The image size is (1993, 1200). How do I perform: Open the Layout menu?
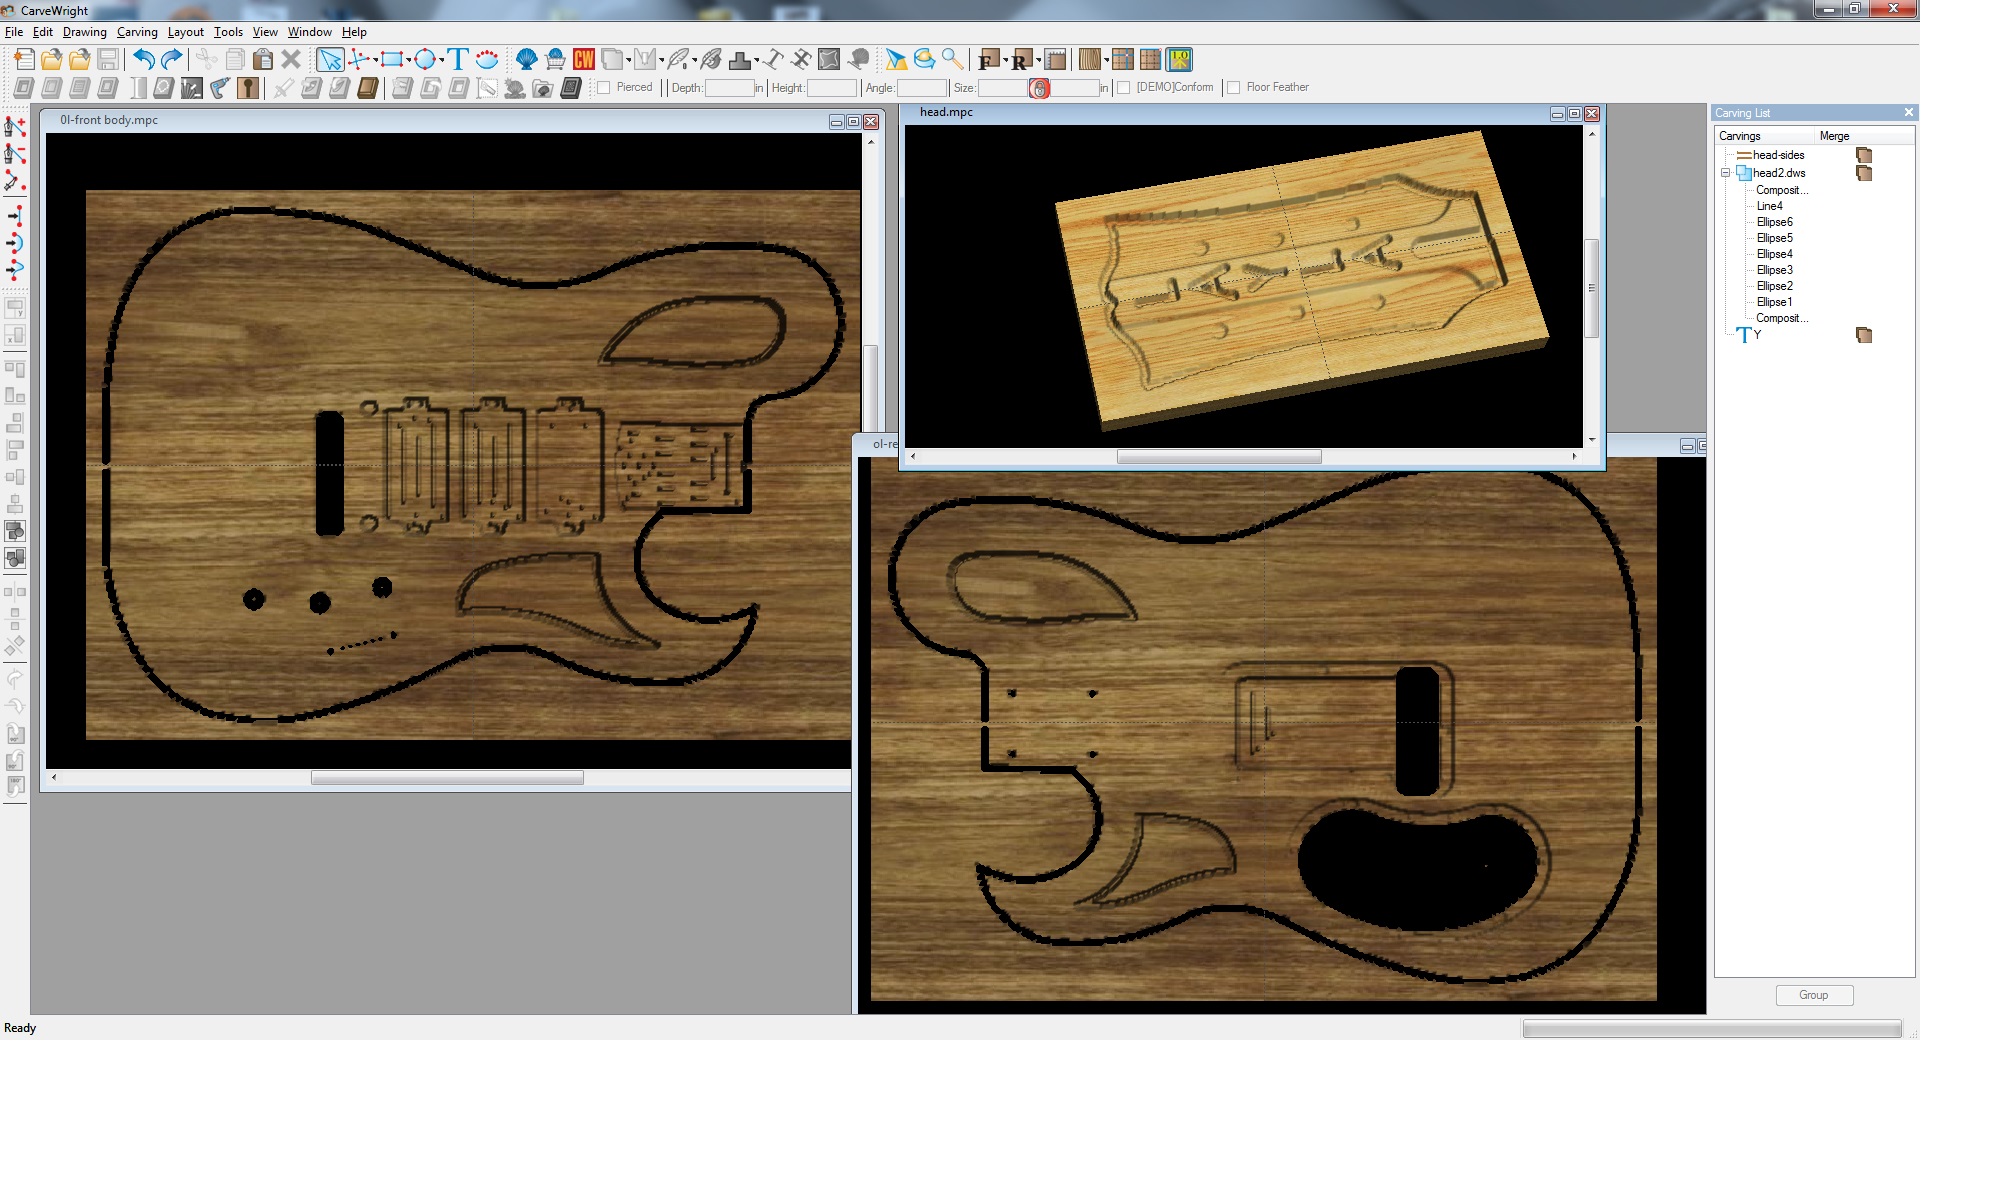coord(185,32)
